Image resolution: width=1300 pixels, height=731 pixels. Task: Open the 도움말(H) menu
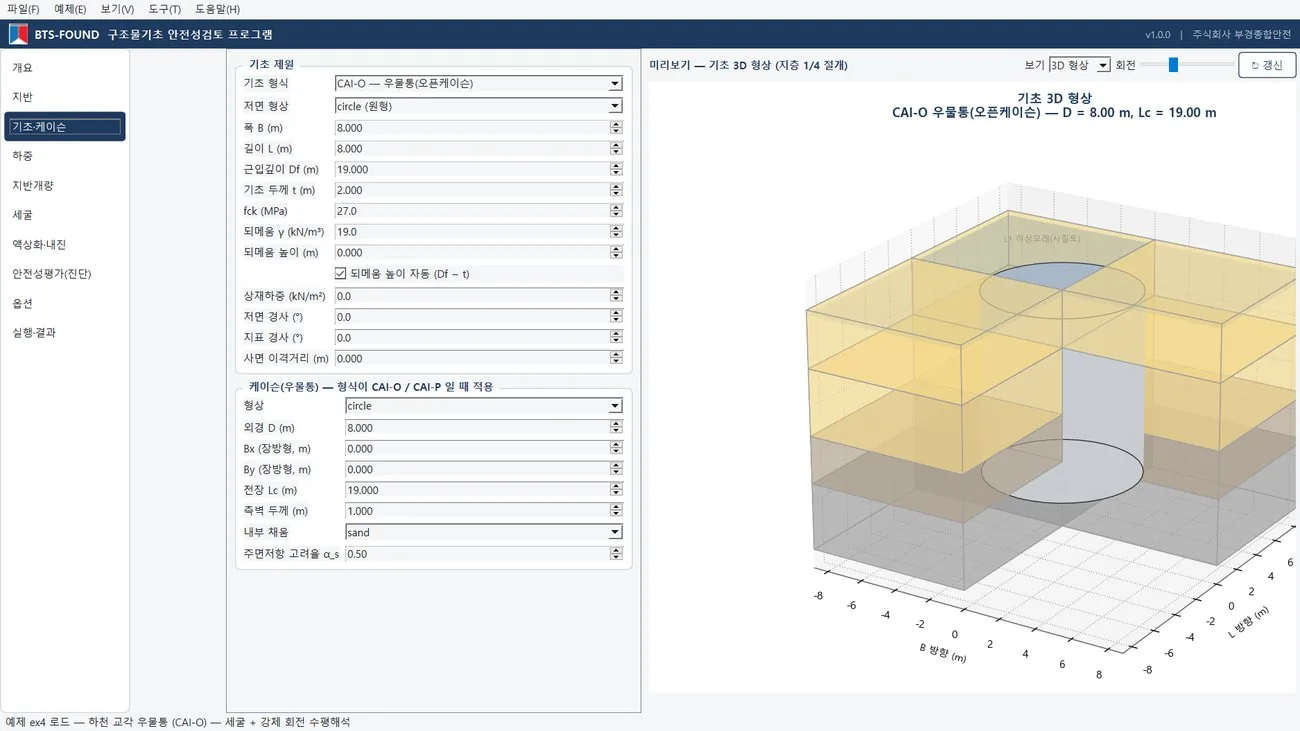click(x=217, y=9)
